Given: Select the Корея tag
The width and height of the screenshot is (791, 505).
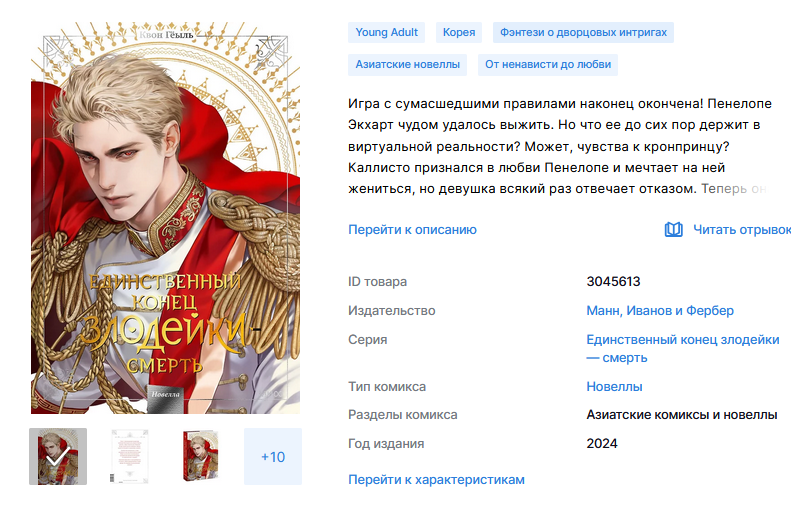Looking at the screenshot, I should (459, 32).
